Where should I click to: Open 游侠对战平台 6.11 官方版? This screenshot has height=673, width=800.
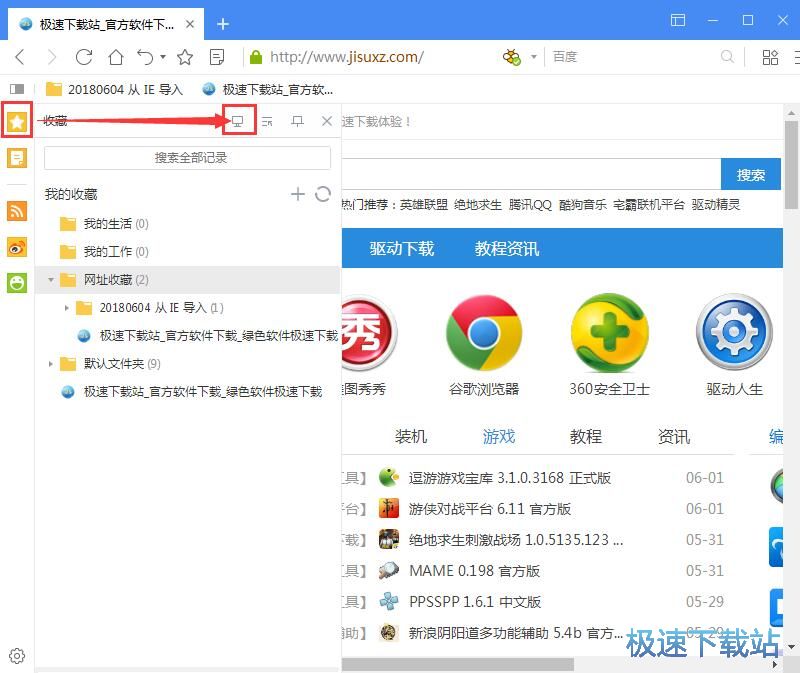click(x=489, y=509)
